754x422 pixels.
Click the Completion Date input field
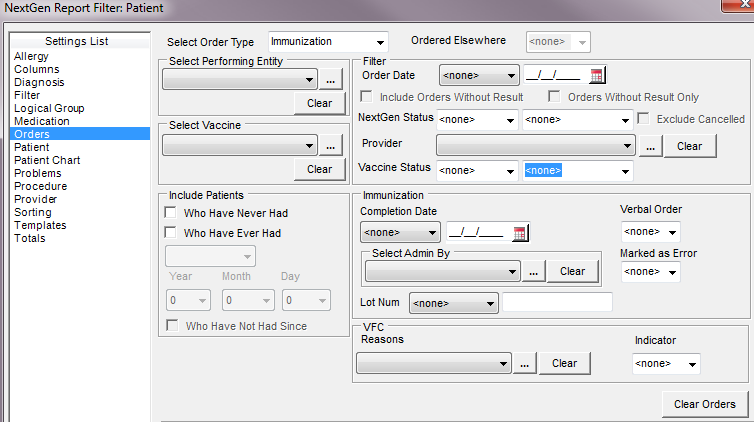[479, 233]
